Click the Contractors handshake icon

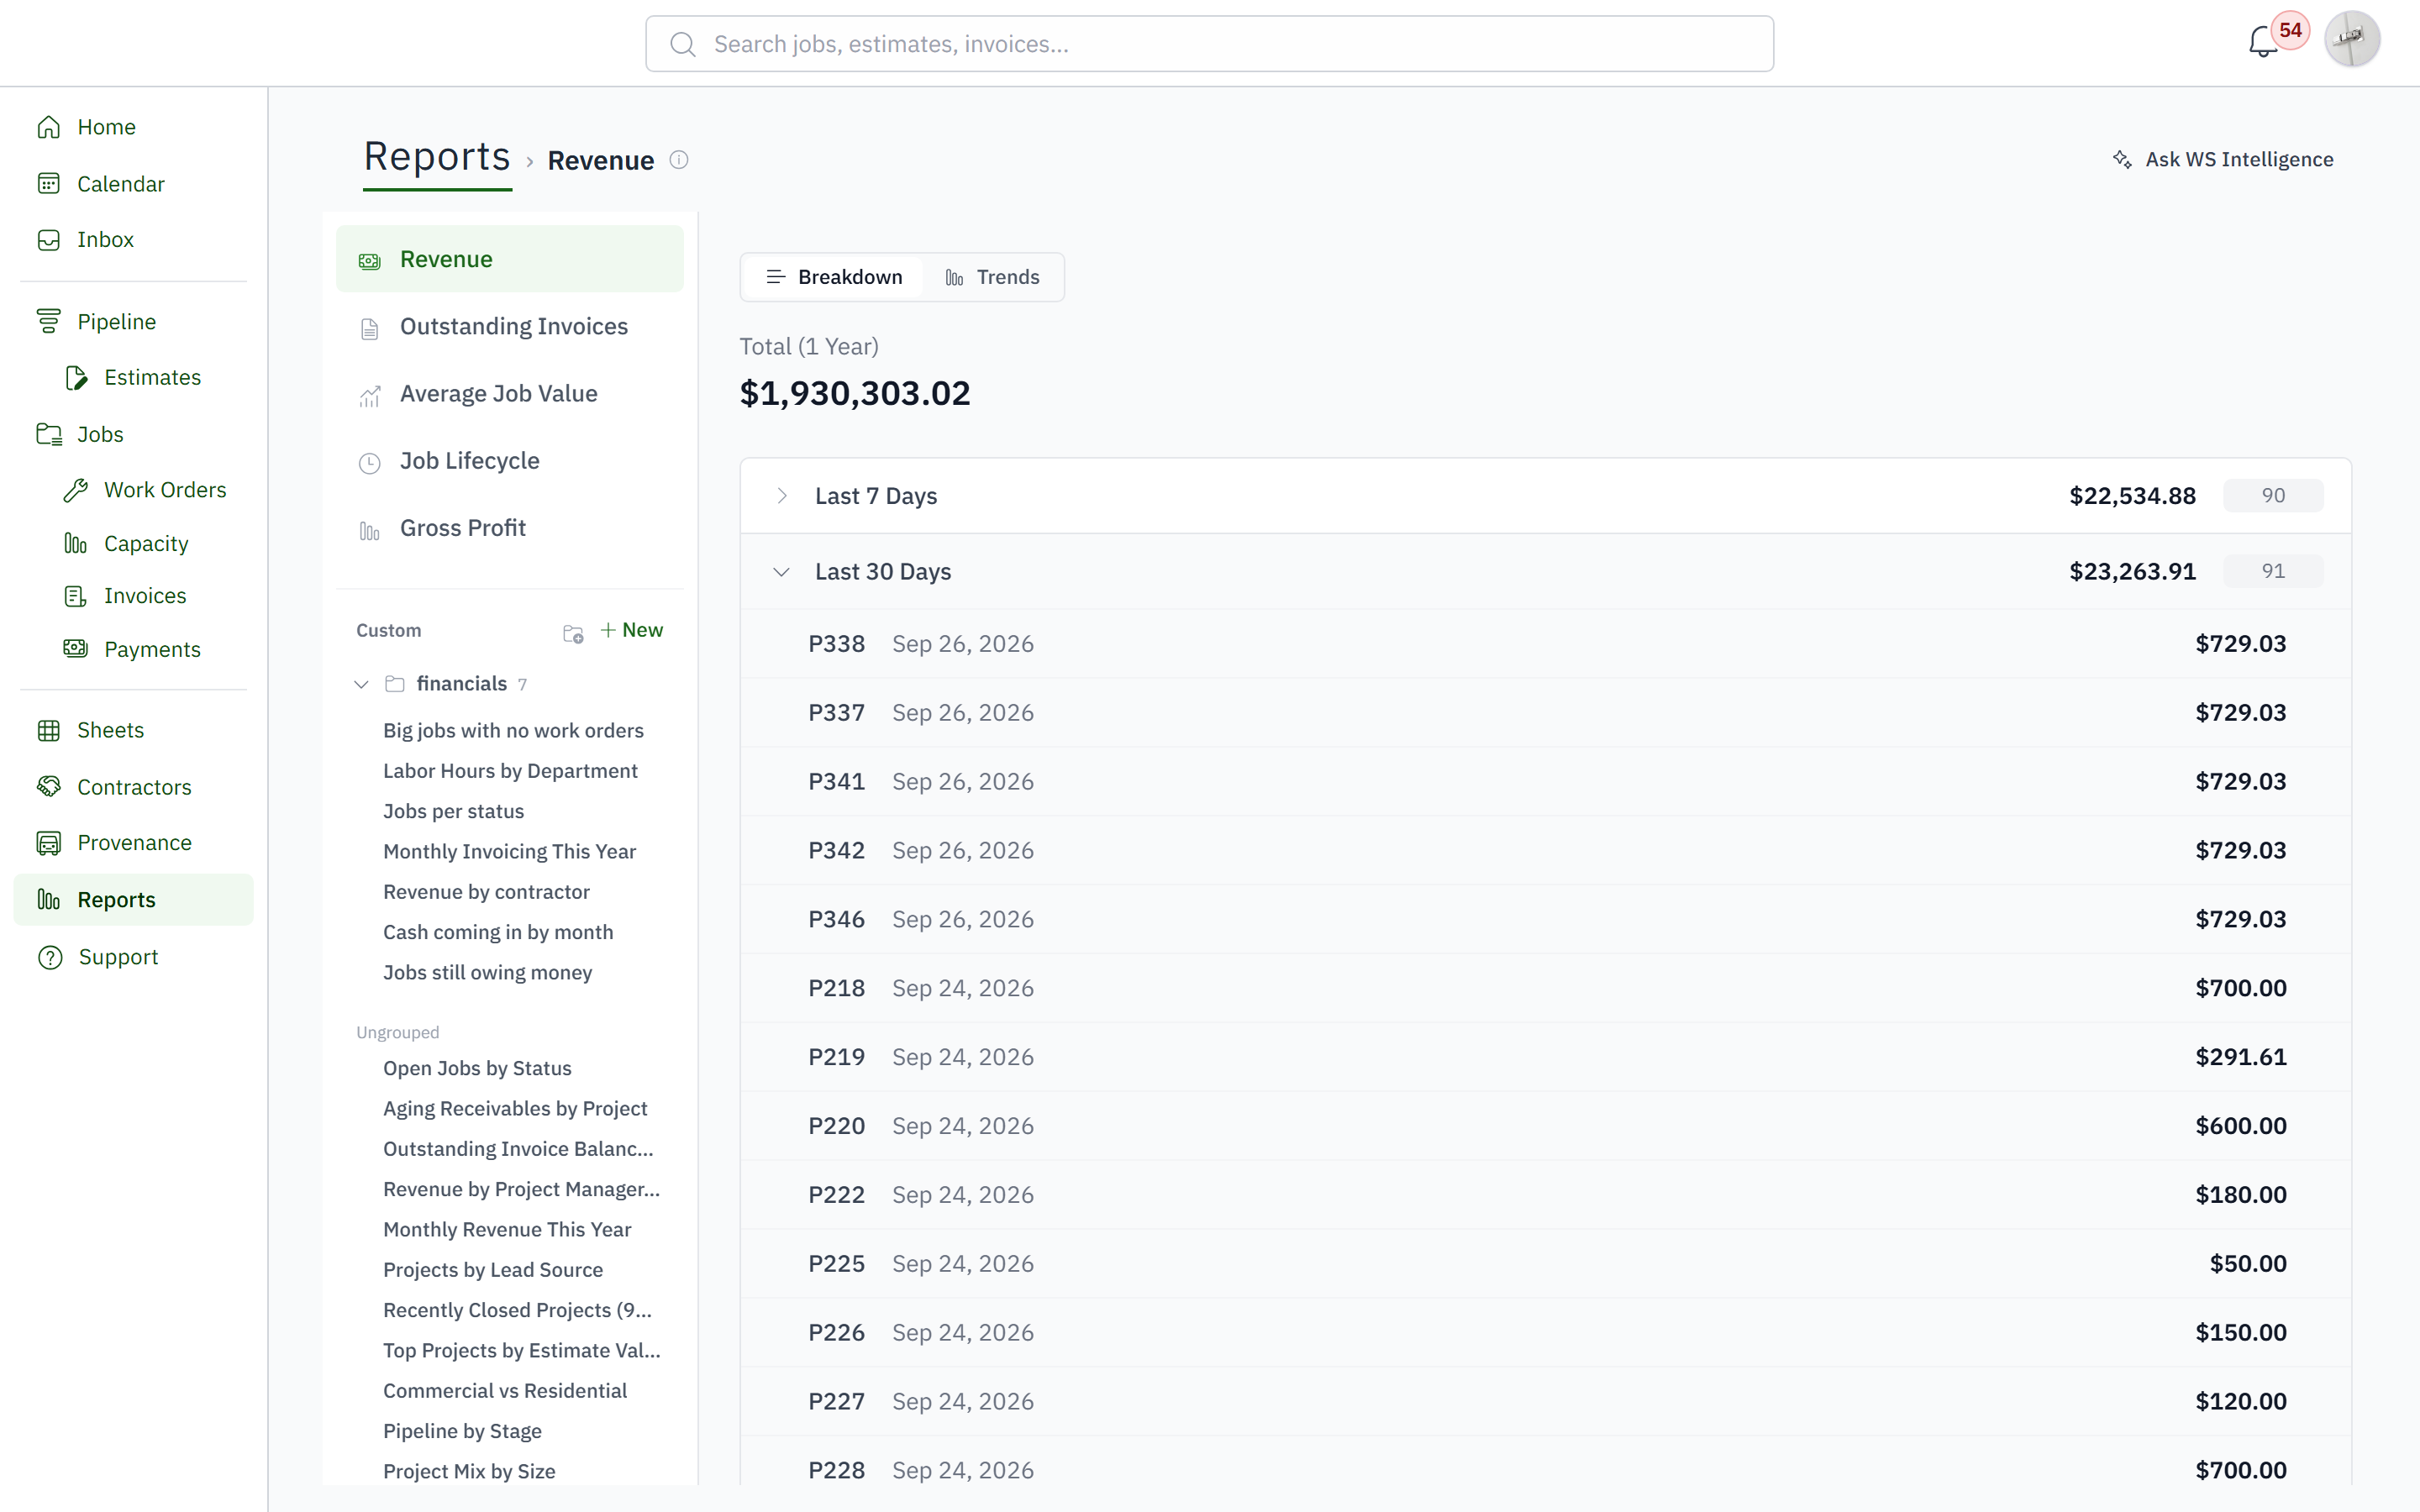(49, 787)
